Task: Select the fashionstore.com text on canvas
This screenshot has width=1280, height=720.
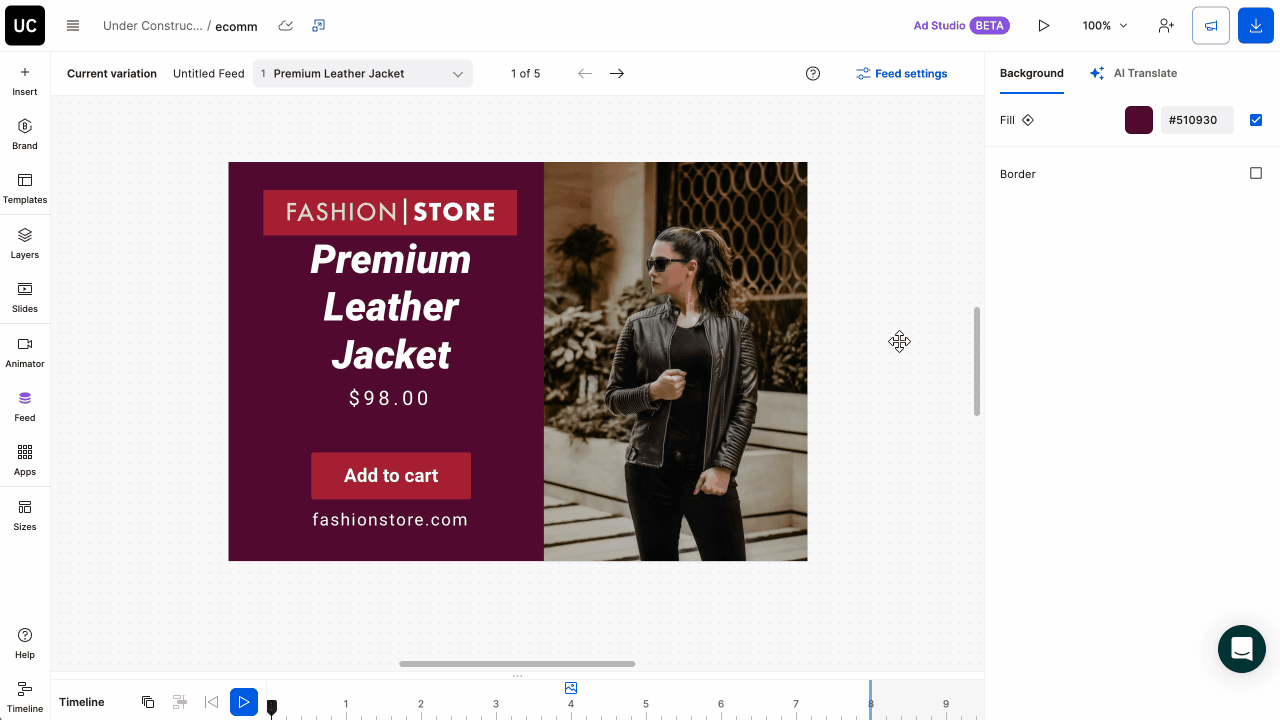Action: 390,520
